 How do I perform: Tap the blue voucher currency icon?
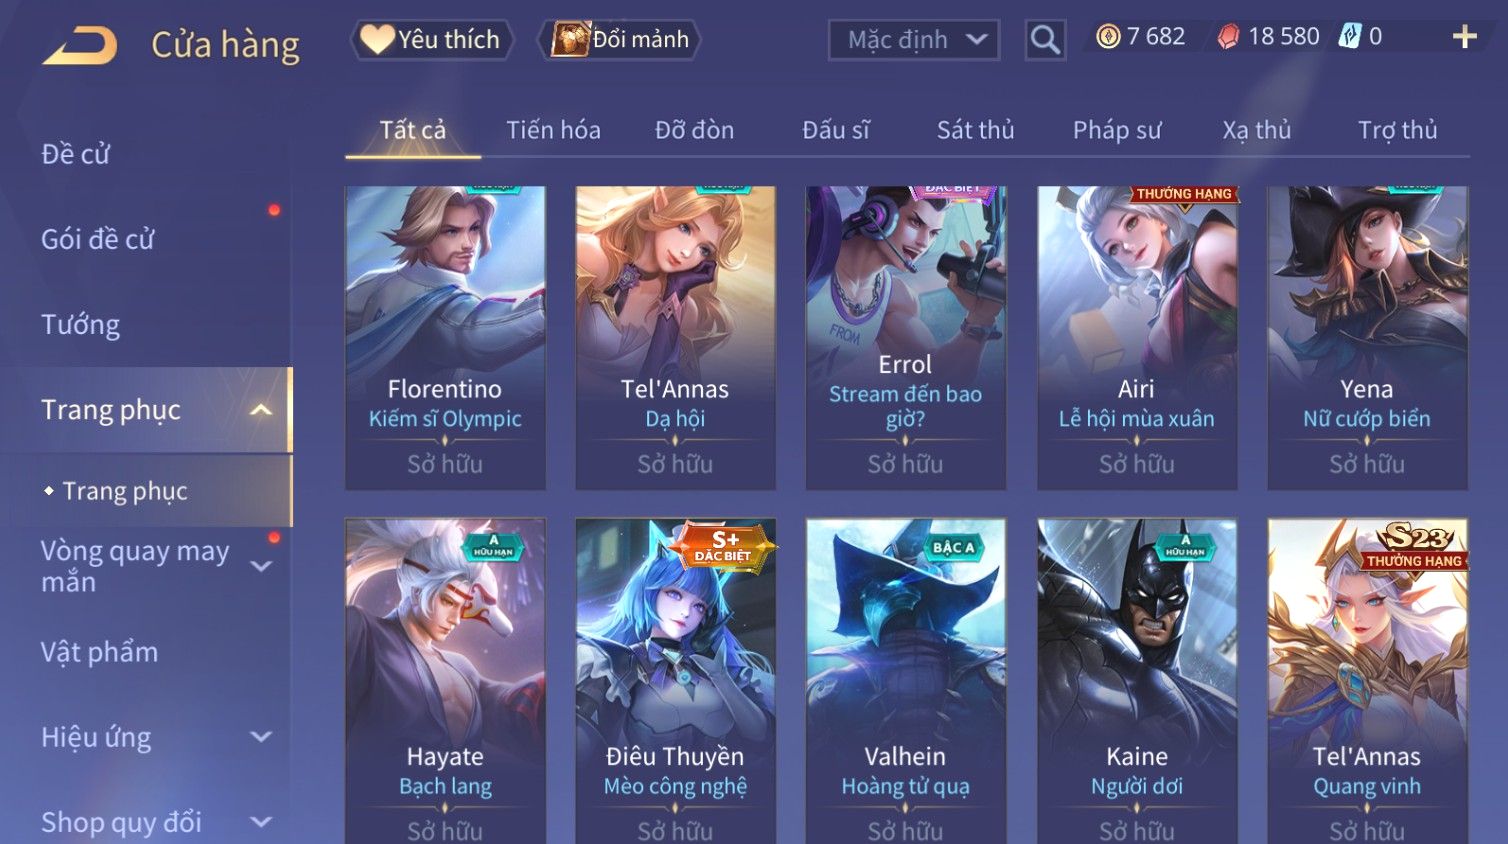1350,36
